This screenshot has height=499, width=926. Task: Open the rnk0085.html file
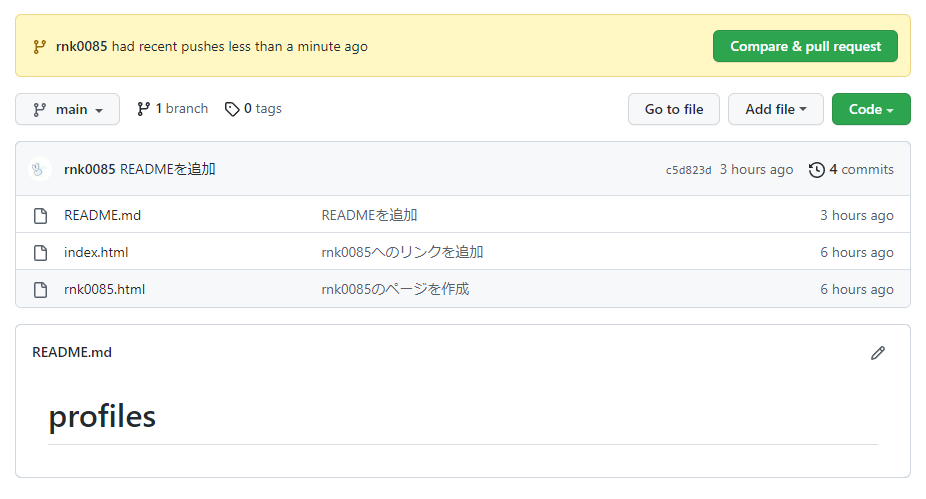tap(105, 289)
